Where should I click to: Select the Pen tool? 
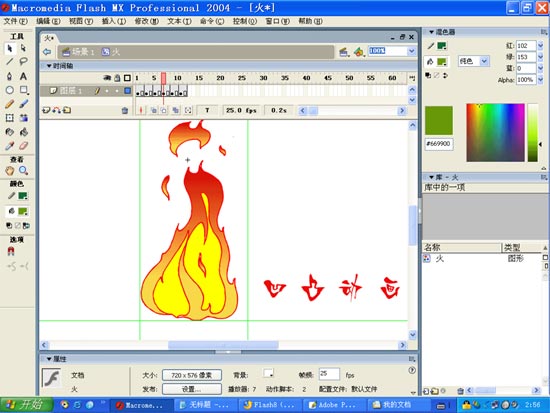[x=9, y=76]
